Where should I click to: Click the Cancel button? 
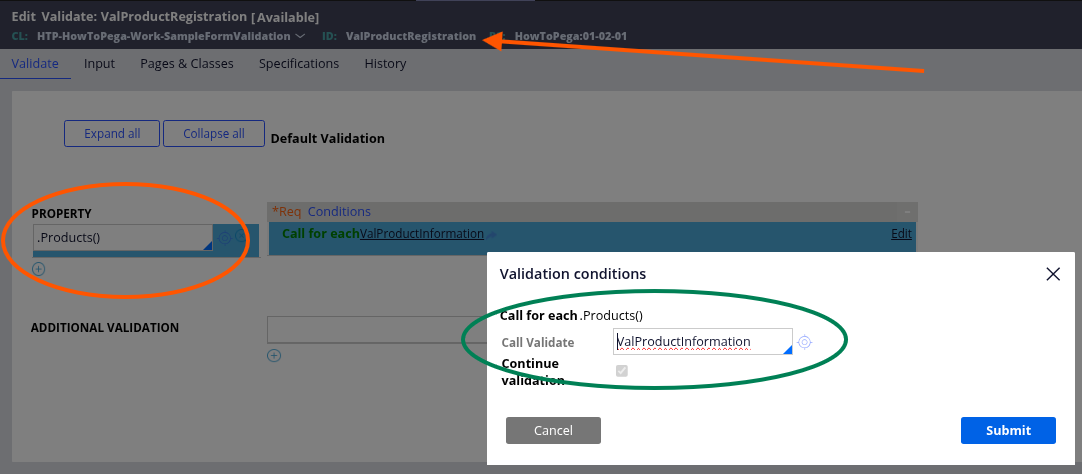pyautogui.click(x=553, y=430)
